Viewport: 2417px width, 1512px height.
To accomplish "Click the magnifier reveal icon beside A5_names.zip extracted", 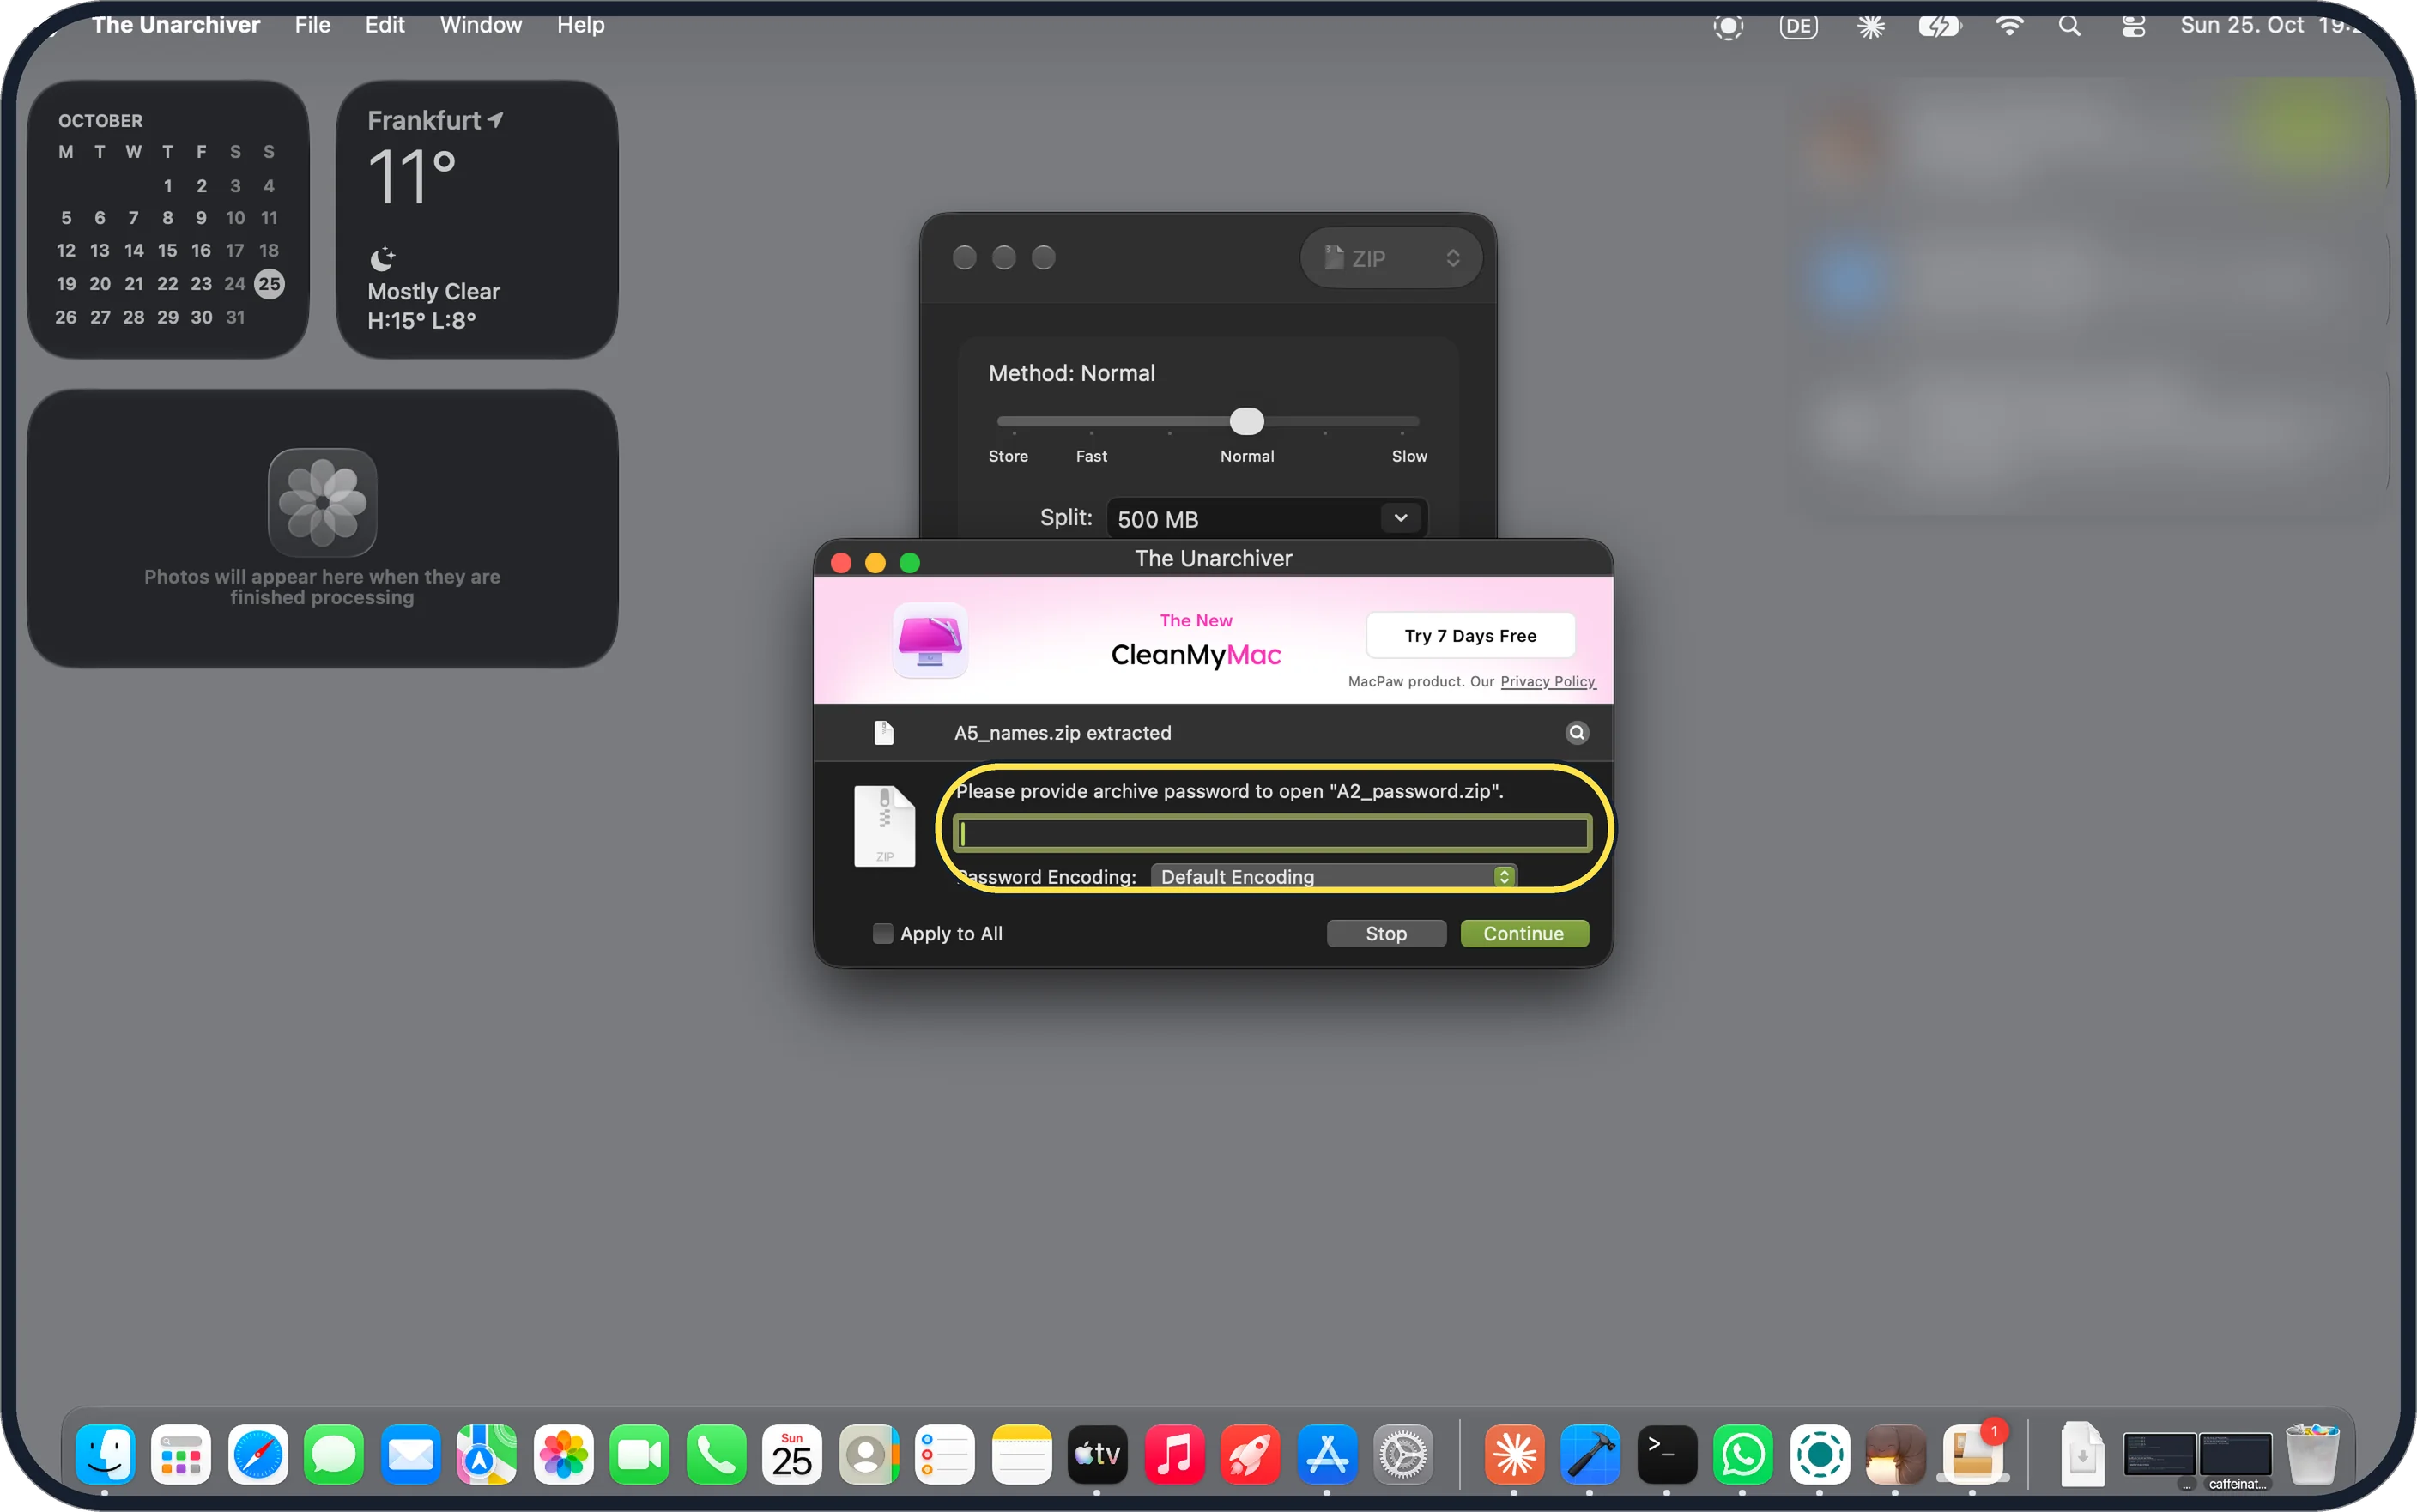I will [x=1576, y=733].
